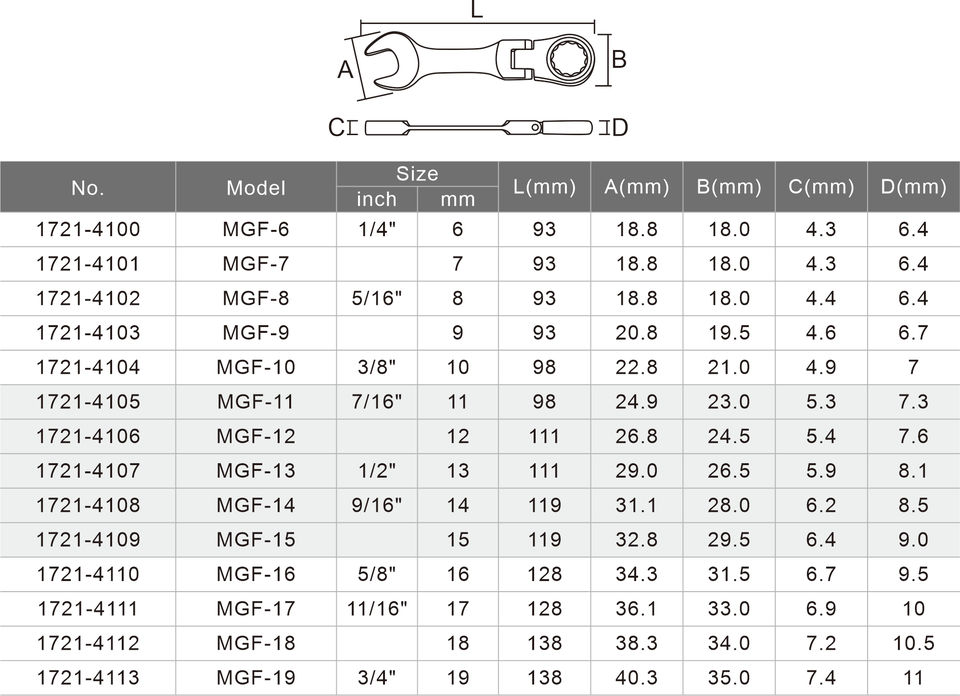960x696 pixels.
Task: Click part number 1721-4100
Action: pos(88,230)
